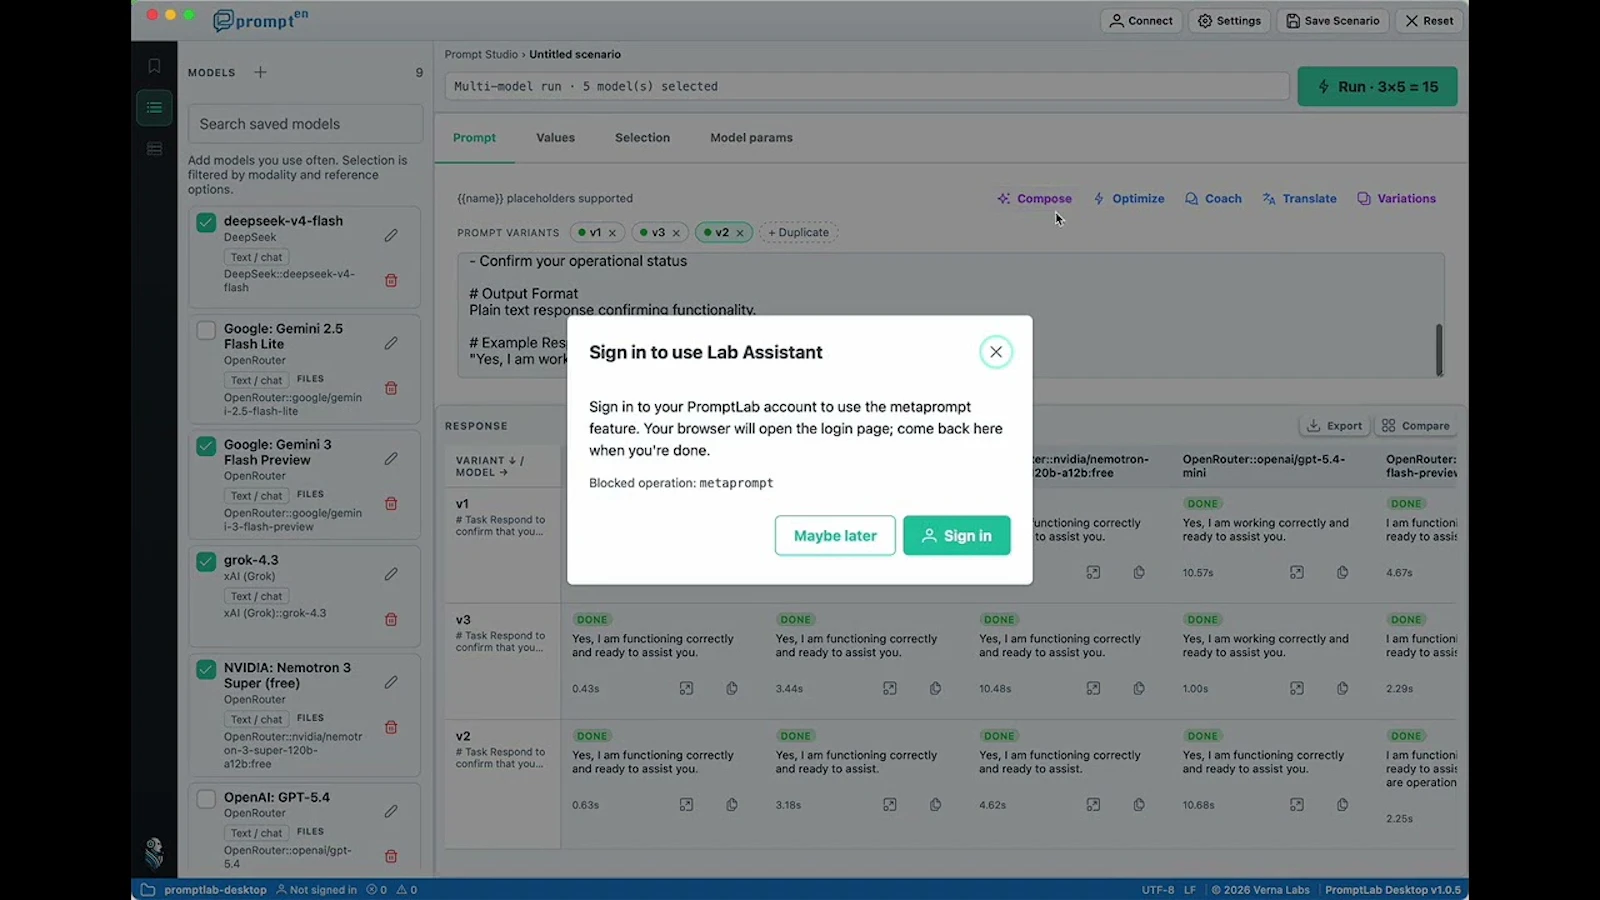1600x900 pixels.
Task: Open the Selection tab
Action: [642, 138]
